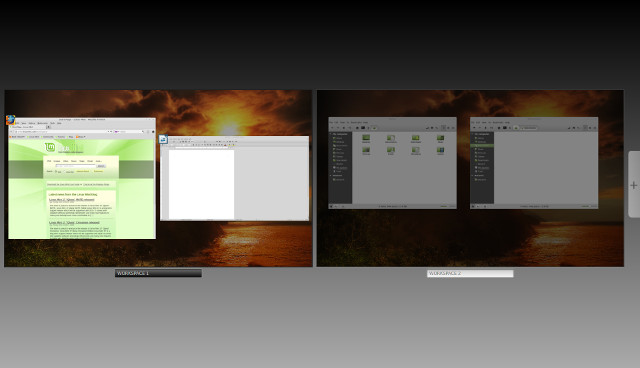Click the LibreOffice Writer icon badge
640x368 pixels.
coord(163,139)
